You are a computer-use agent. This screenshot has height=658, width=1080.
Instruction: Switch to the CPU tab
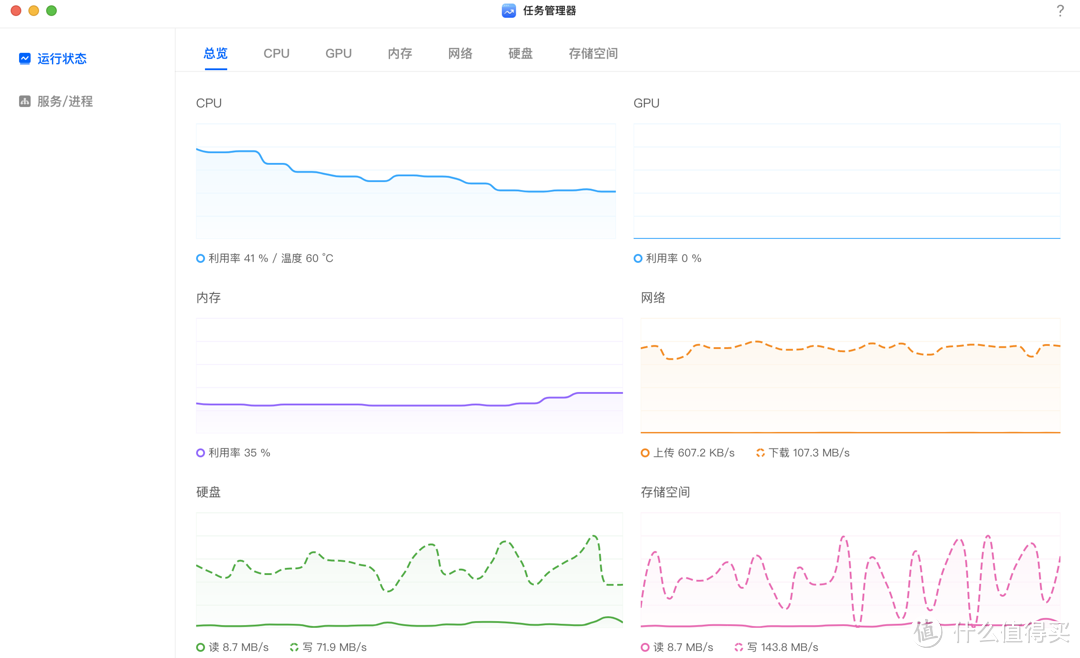(x=276, y=53)
